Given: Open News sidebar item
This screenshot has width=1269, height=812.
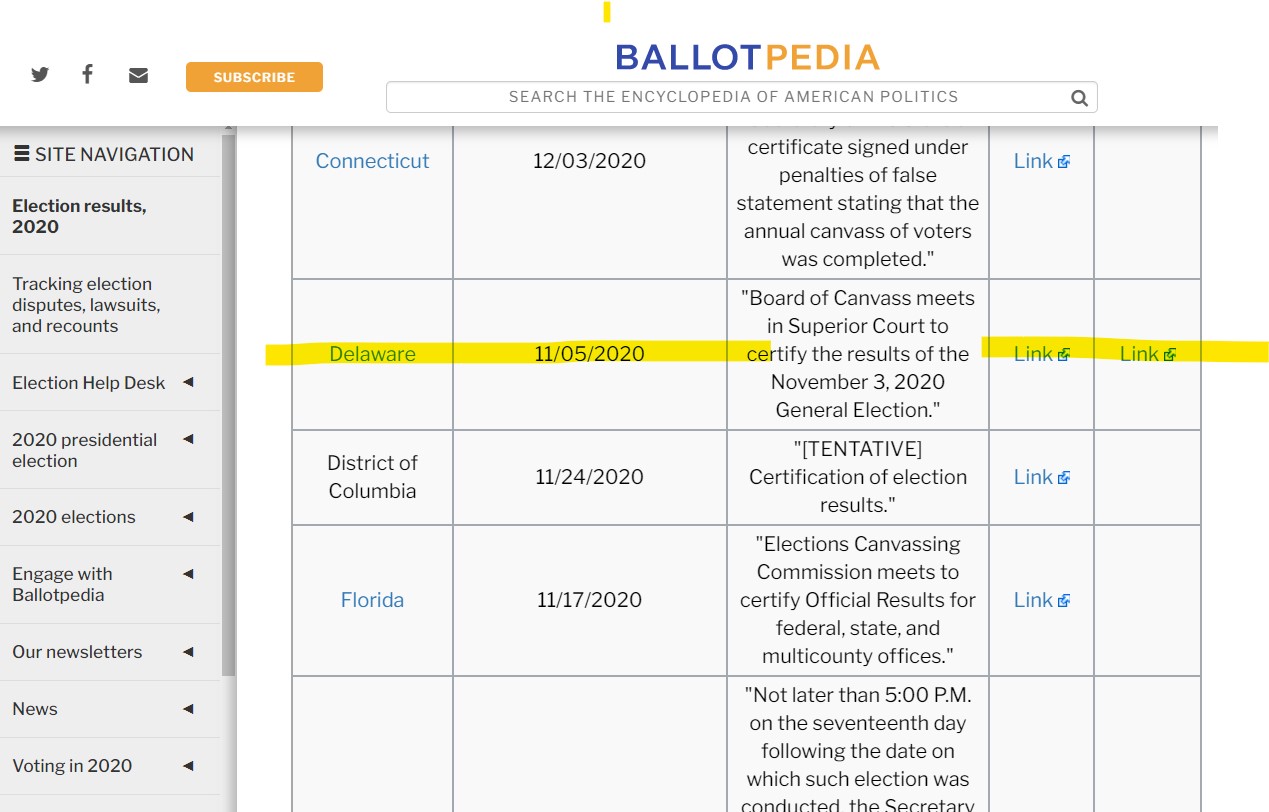Looking at the screenshot, I should (35, 709).
